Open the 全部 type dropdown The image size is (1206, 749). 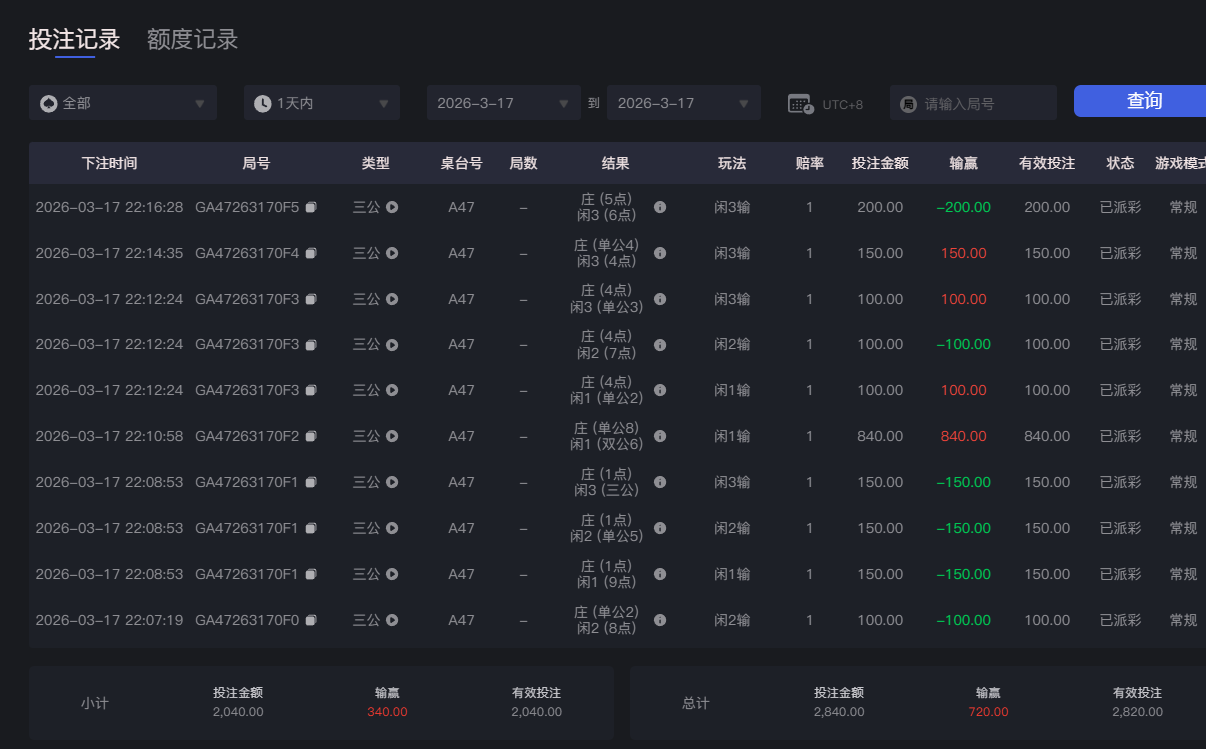pyautogui.click(x=123, y=102)
